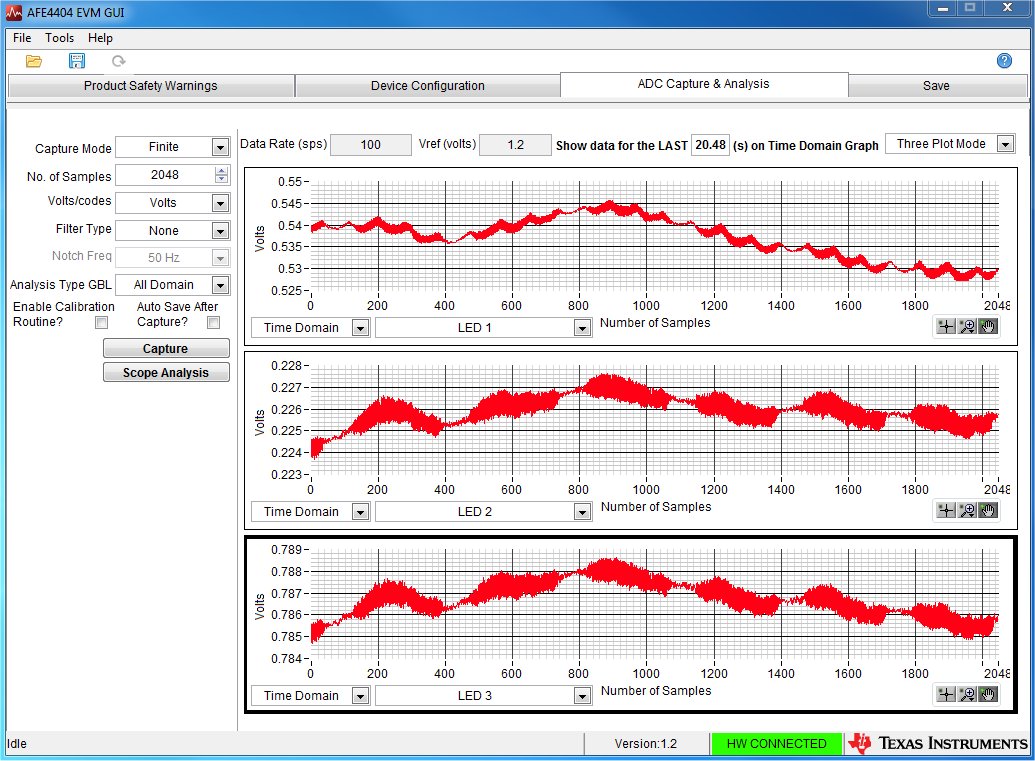Increment the No. of Samples stepper

pos(221,171)
